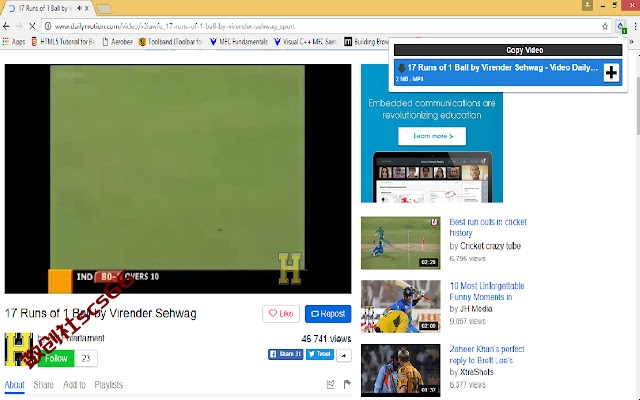Image resolution: width=640 pixels, height=400 pixels.
Task: Open 10 Most Unforgettable Funny Moments thumbnail
Action: (400, 306)
